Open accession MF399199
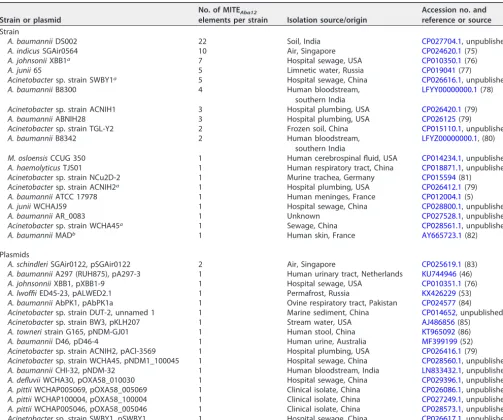The width and height of the screenshot is (503, 420). click(x=439, y=342)
